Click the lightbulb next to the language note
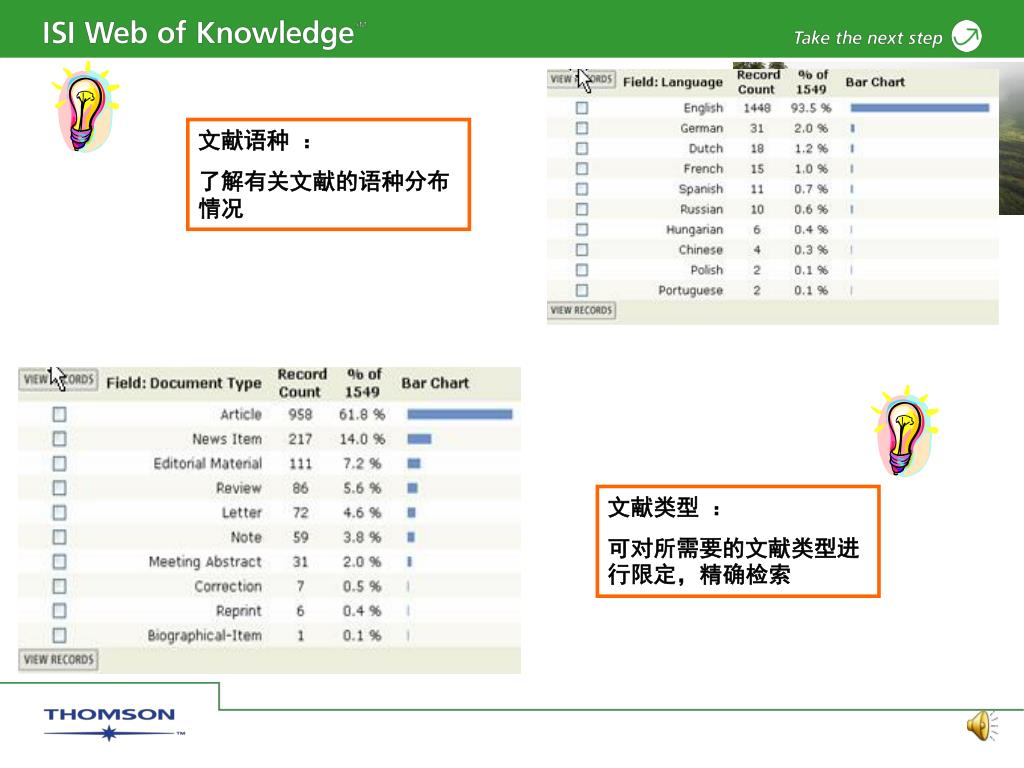 [86, 108]
